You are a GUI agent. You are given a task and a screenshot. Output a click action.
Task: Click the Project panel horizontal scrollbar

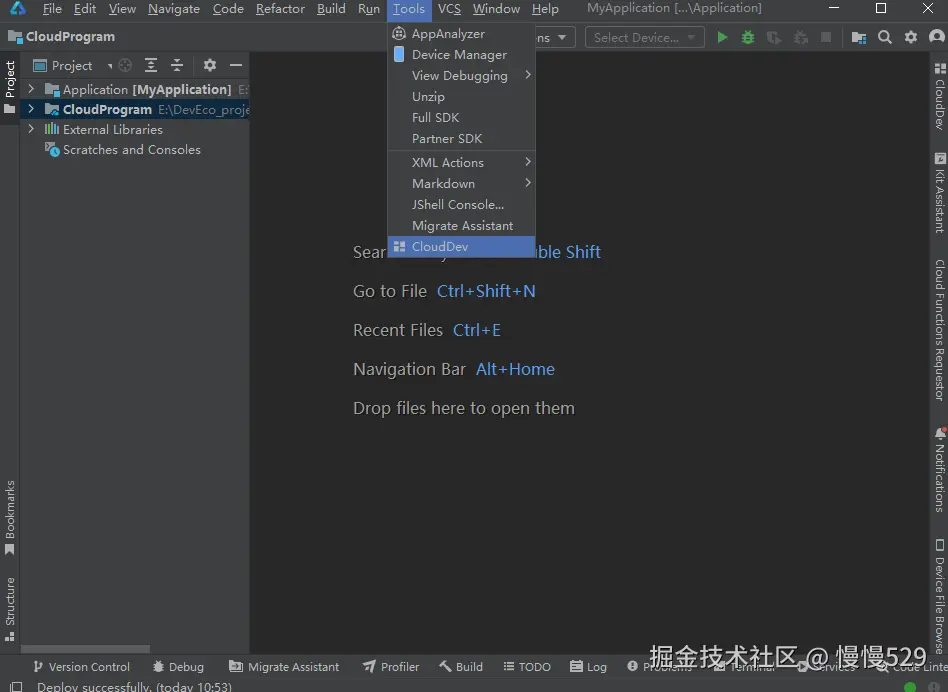click(85, 648)
